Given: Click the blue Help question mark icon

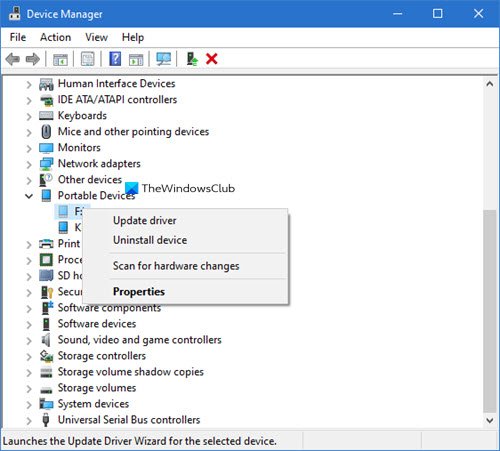Looking at the screenshot, I should 115,59.
